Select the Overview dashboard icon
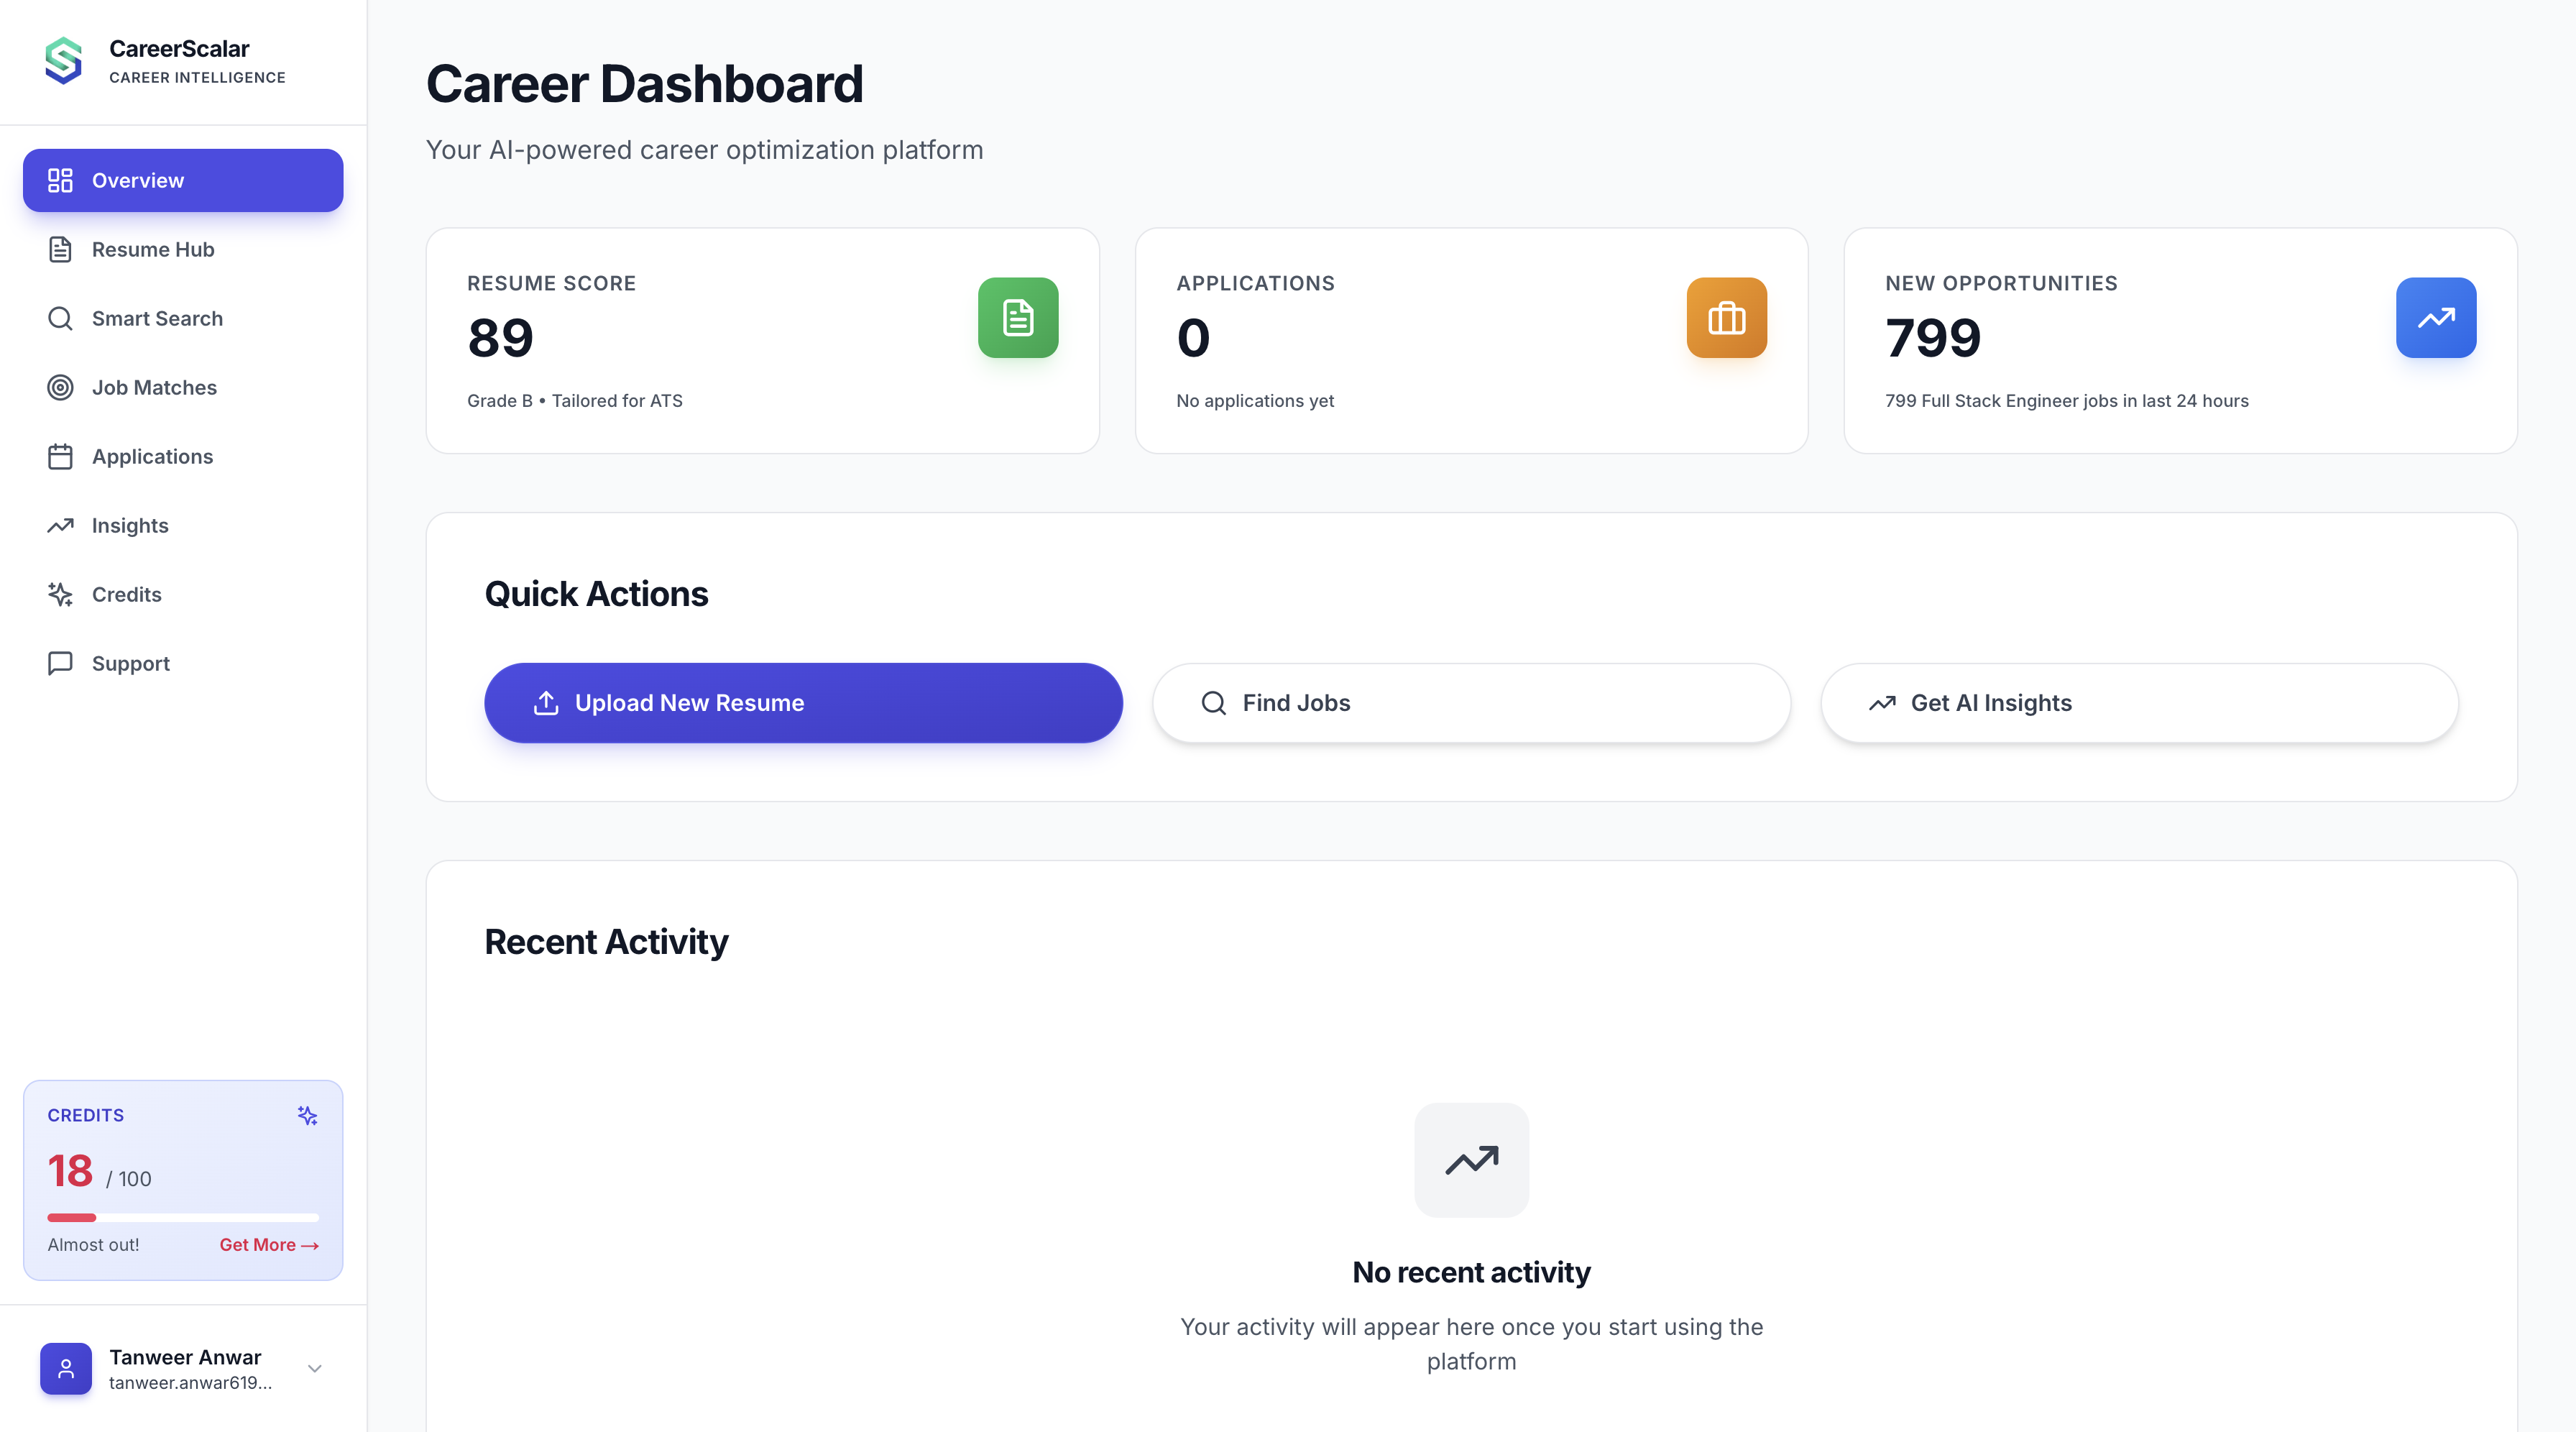 tap(60, 180)
